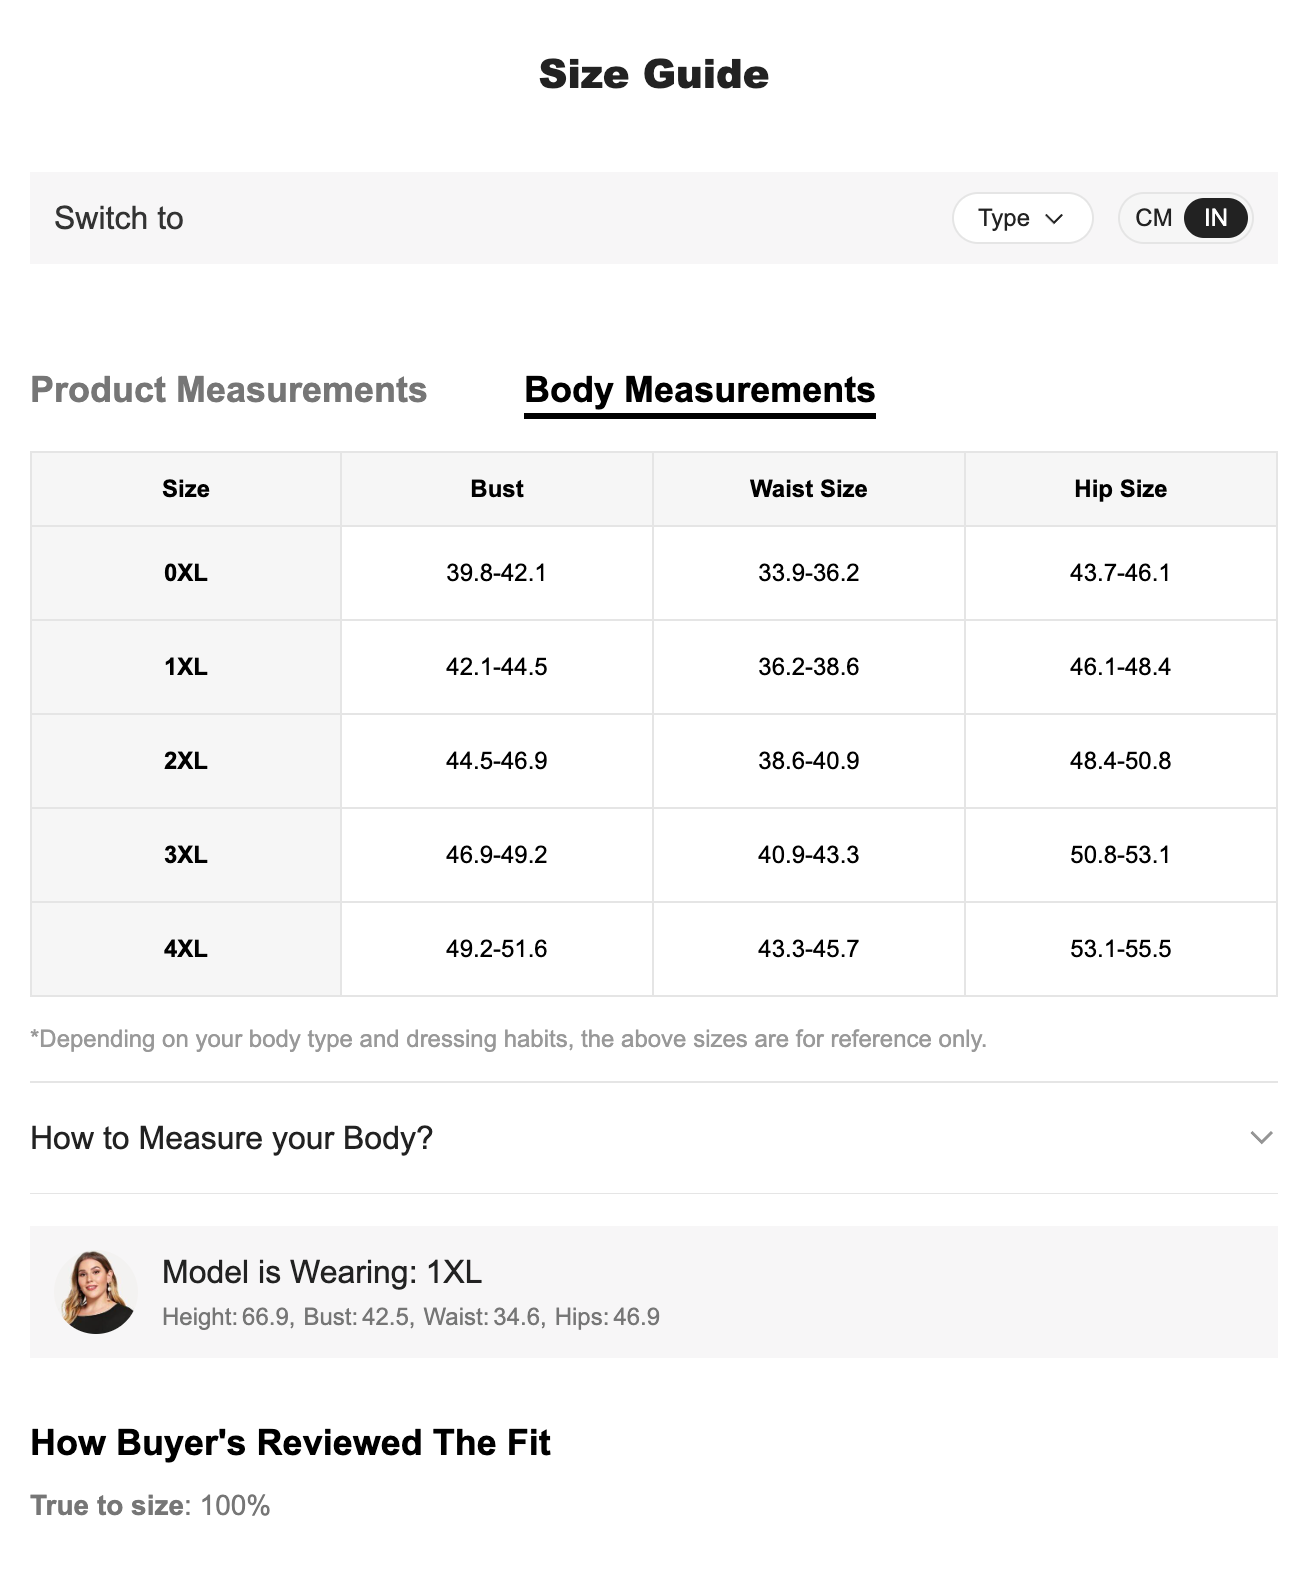
Task: Click the Hip Size column header
Action: click(x=1120, y=489)
